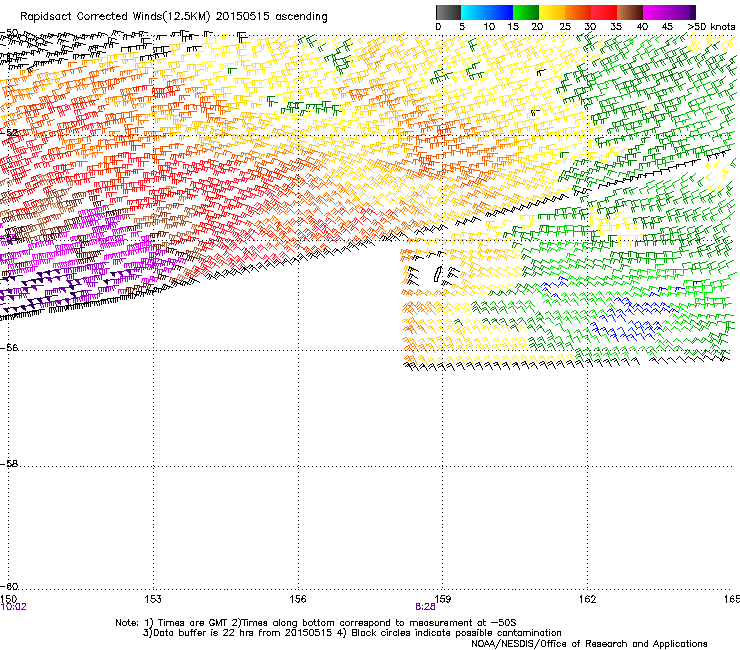Click the title 'Rapidscat Corrected Winds(12.5KM) 20150515 ascending'
740x650 pixels.
tap(174, 17)
